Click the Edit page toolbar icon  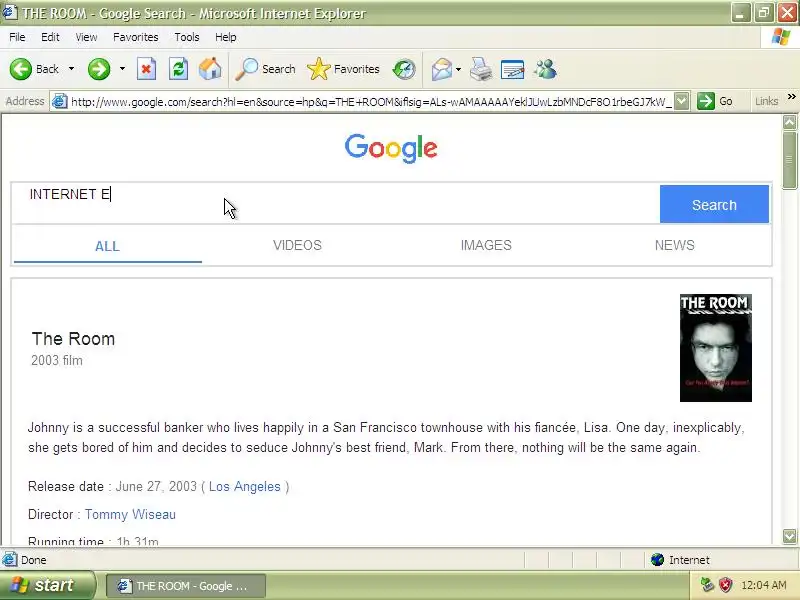pos(513,69)
